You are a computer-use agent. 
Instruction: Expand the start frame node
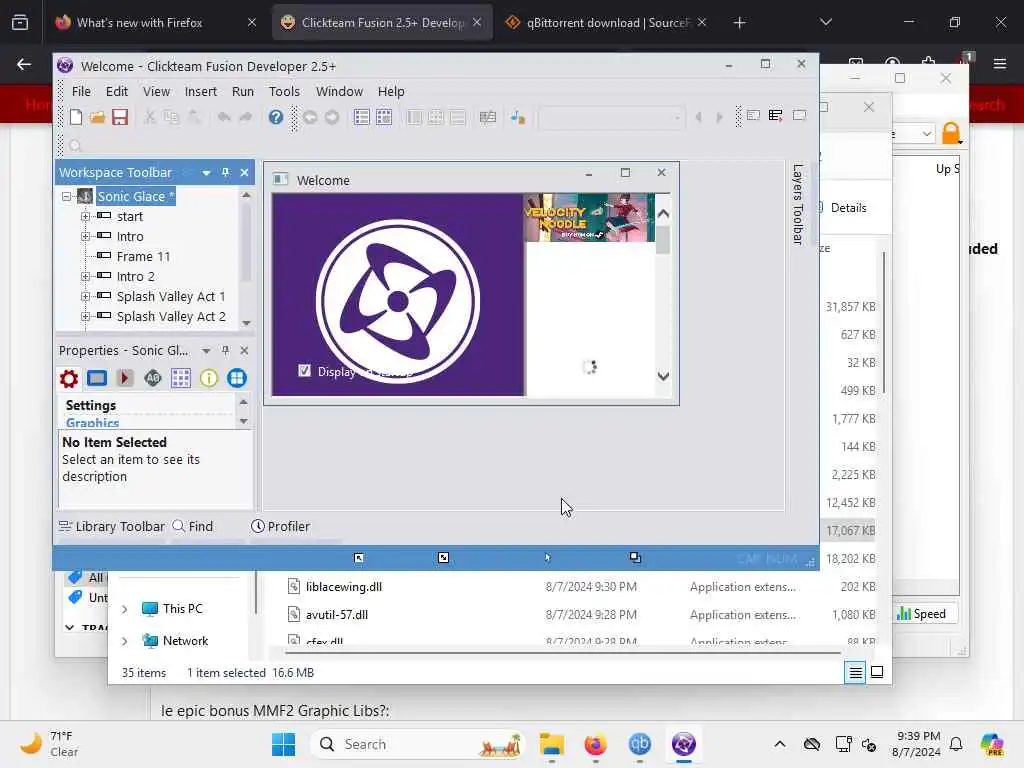pos(86,216)
